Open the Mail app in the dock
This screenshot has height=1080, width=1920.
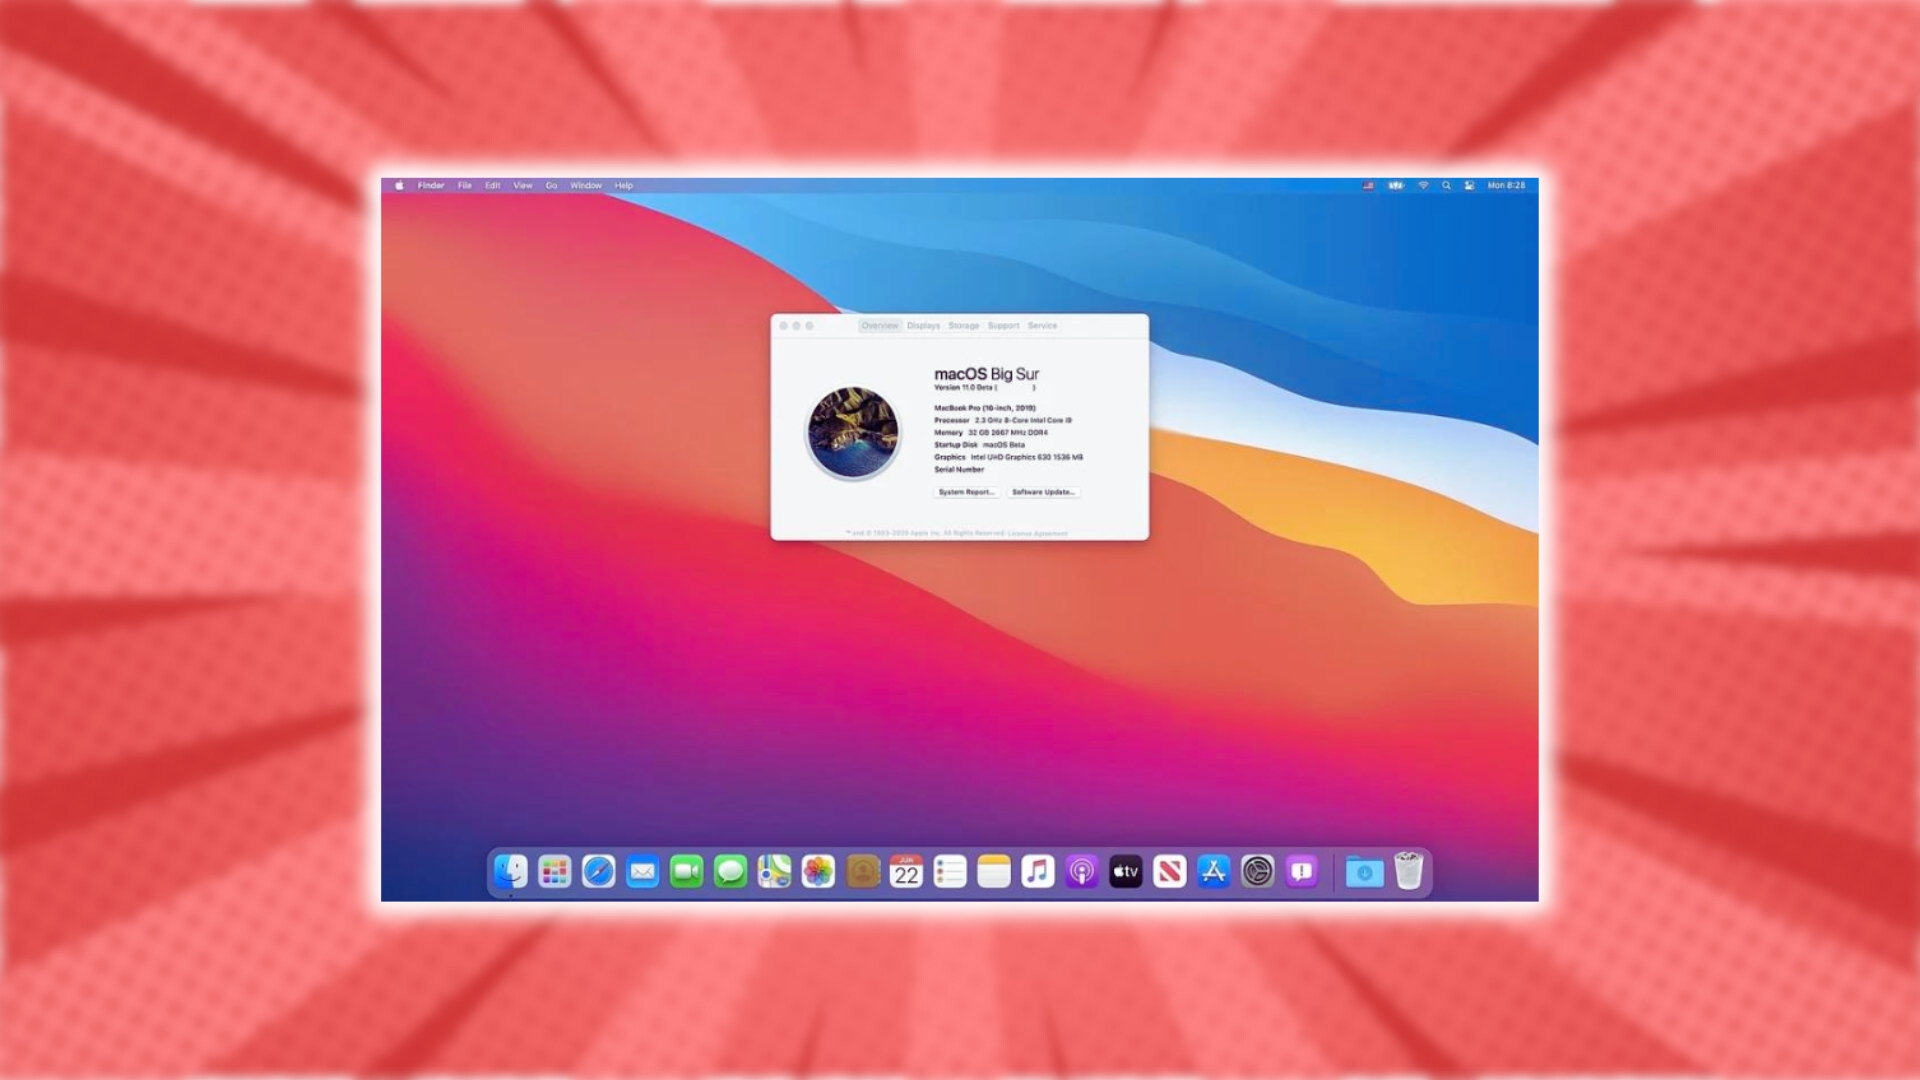point(642,872)
